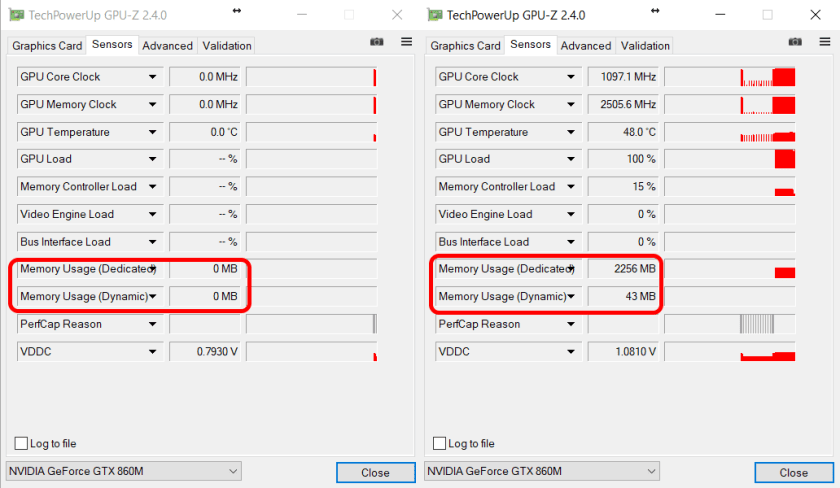Click the GPU-Z app icon in left title bar
Screen dimensions: 840x488
[16, 15]
